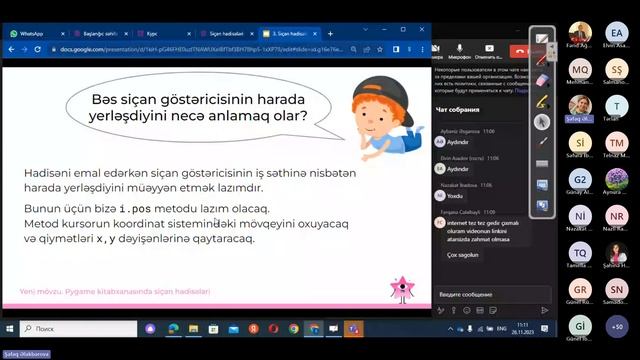Open the whiteboard icon atop annotation bar

pos(542,39)
